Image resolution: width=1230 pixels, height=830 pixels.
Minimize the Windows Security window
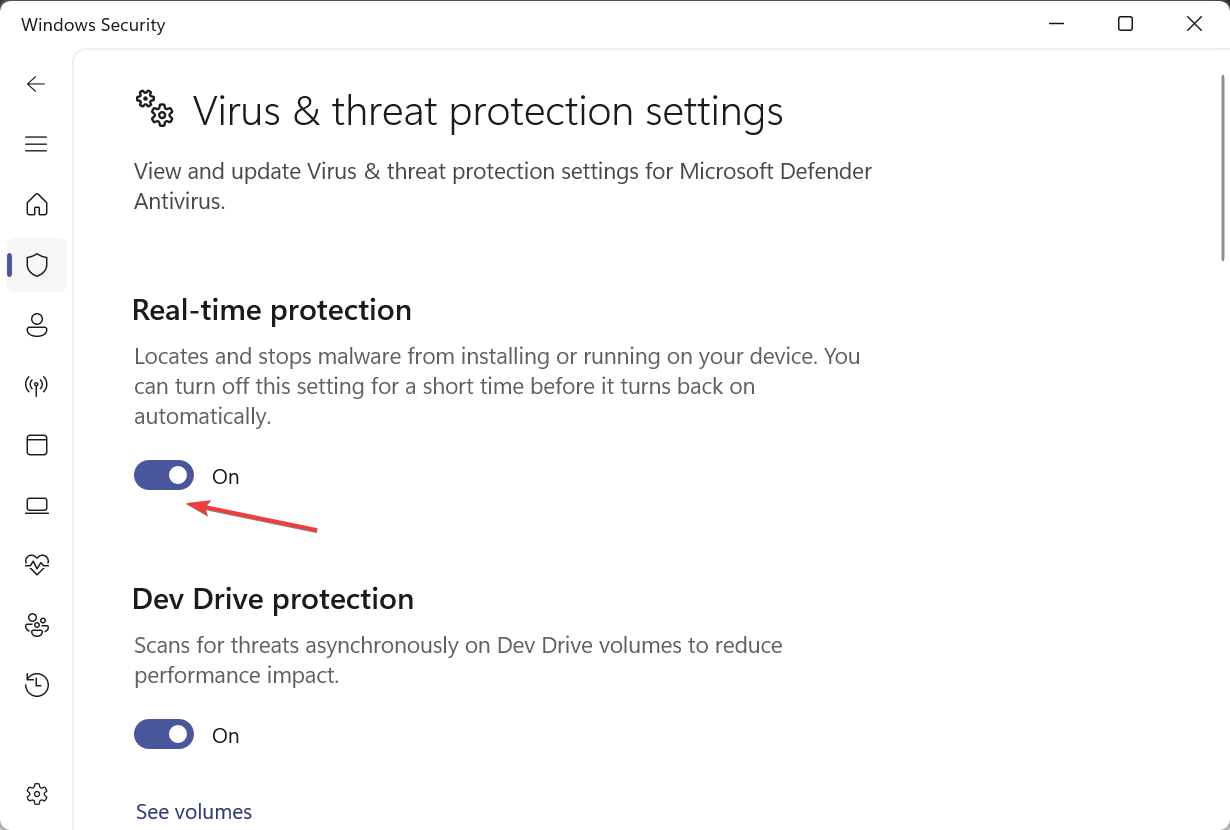click(x=1056, y=24)
